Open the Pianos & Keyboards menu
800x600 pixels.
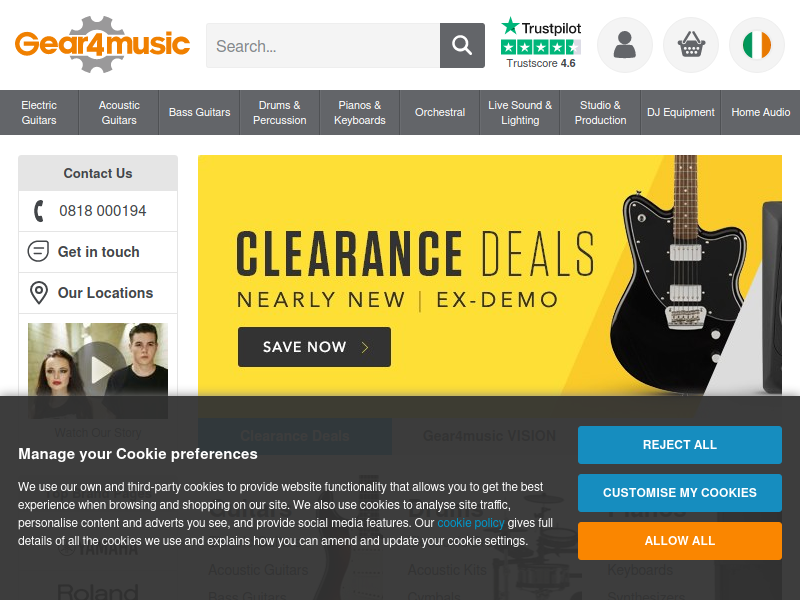pos(360,112)
